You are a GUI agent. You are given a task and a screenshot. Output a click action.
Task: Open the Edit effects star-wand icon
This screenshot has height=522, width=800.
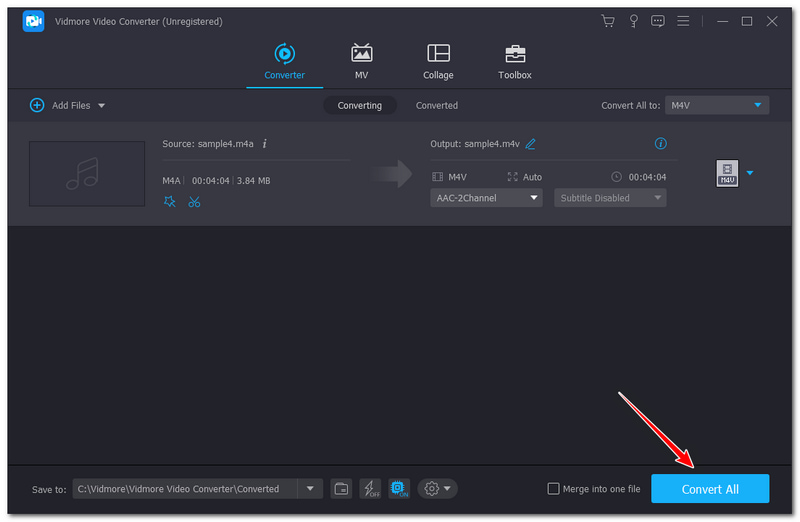click(x=169, y=202)
